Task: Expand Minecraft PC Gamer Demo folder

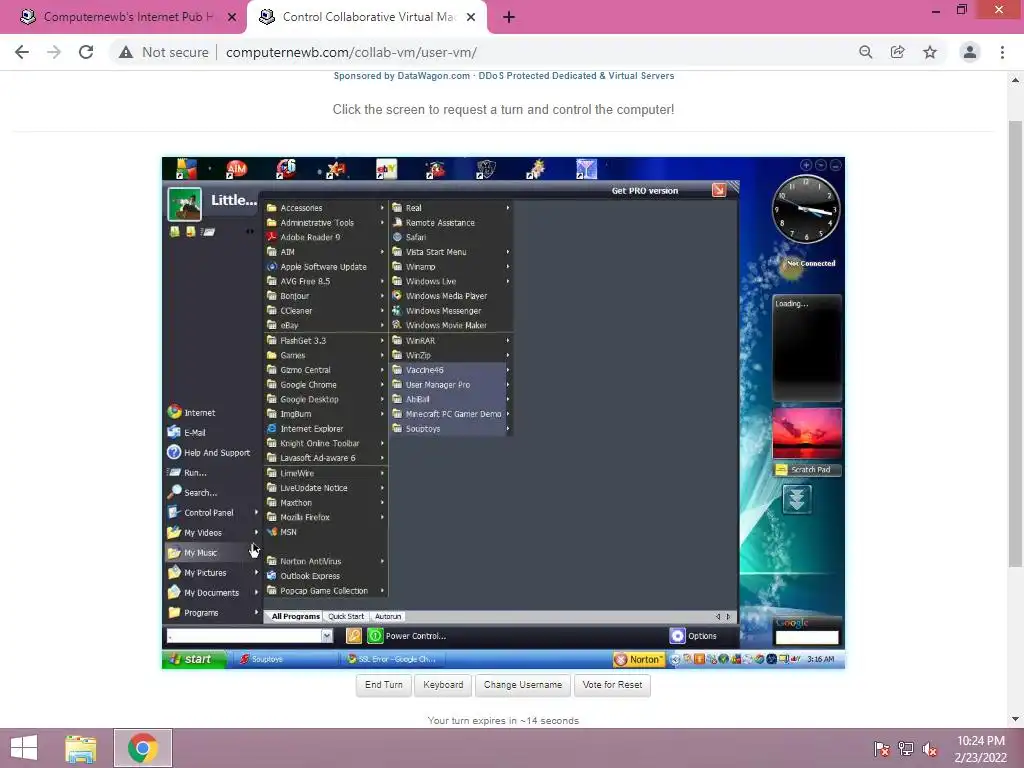Action: [450, 414]
